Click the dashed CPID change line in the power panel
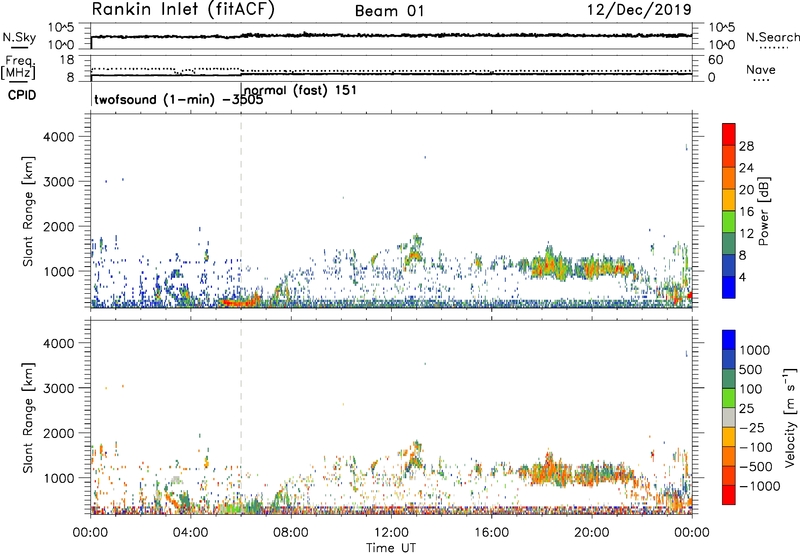The height and width of the screenshot is (554, 800). point(241,211)
